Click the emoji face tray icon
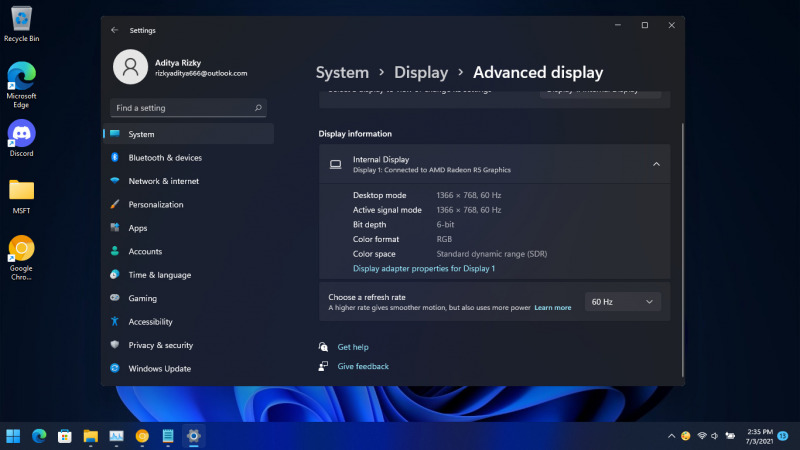Image resolution: width=800 pixels, height=450 pixels. point(686,436)
